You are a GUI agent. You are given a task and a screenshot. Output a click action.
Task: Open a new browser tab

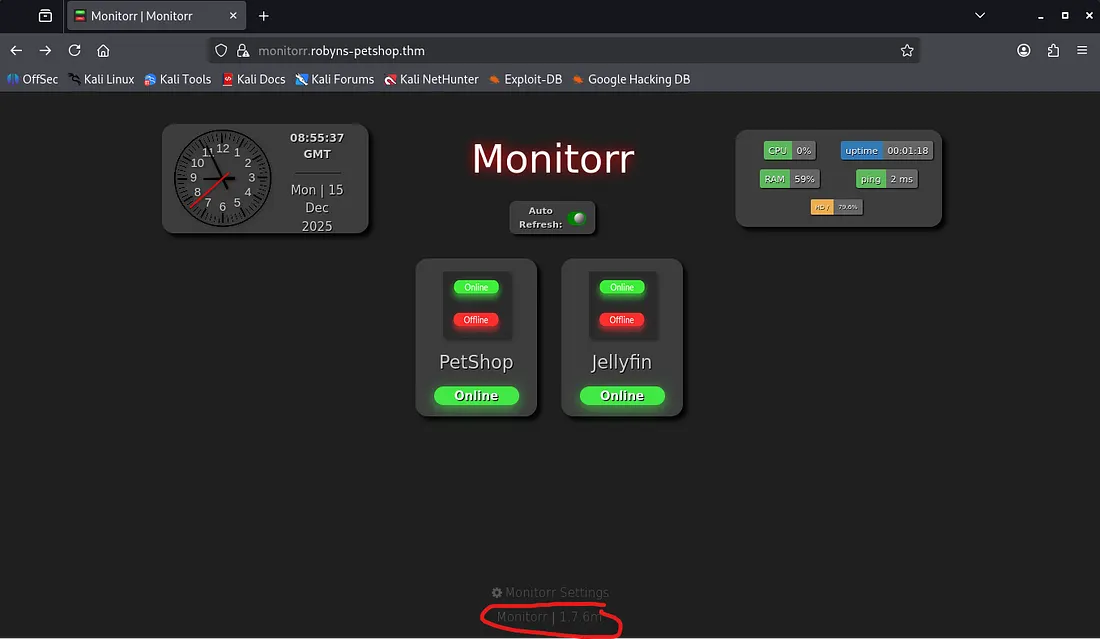(264, 16)
